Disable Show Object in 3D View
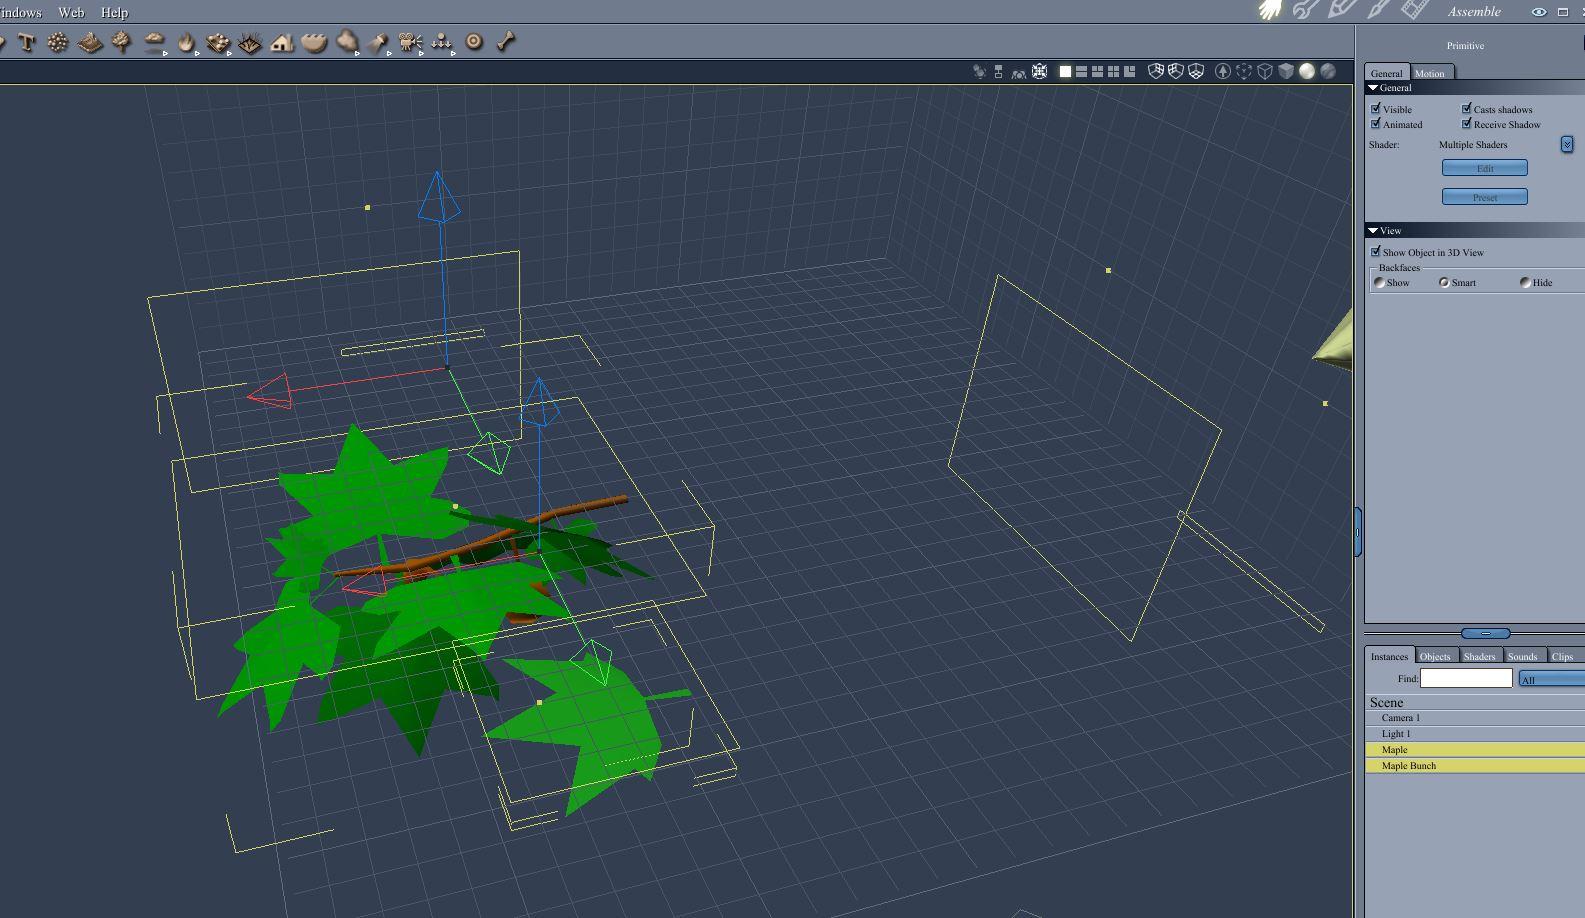Image resolution: width=1585 pixels, height=918 pixels. tap(1376, 251)
